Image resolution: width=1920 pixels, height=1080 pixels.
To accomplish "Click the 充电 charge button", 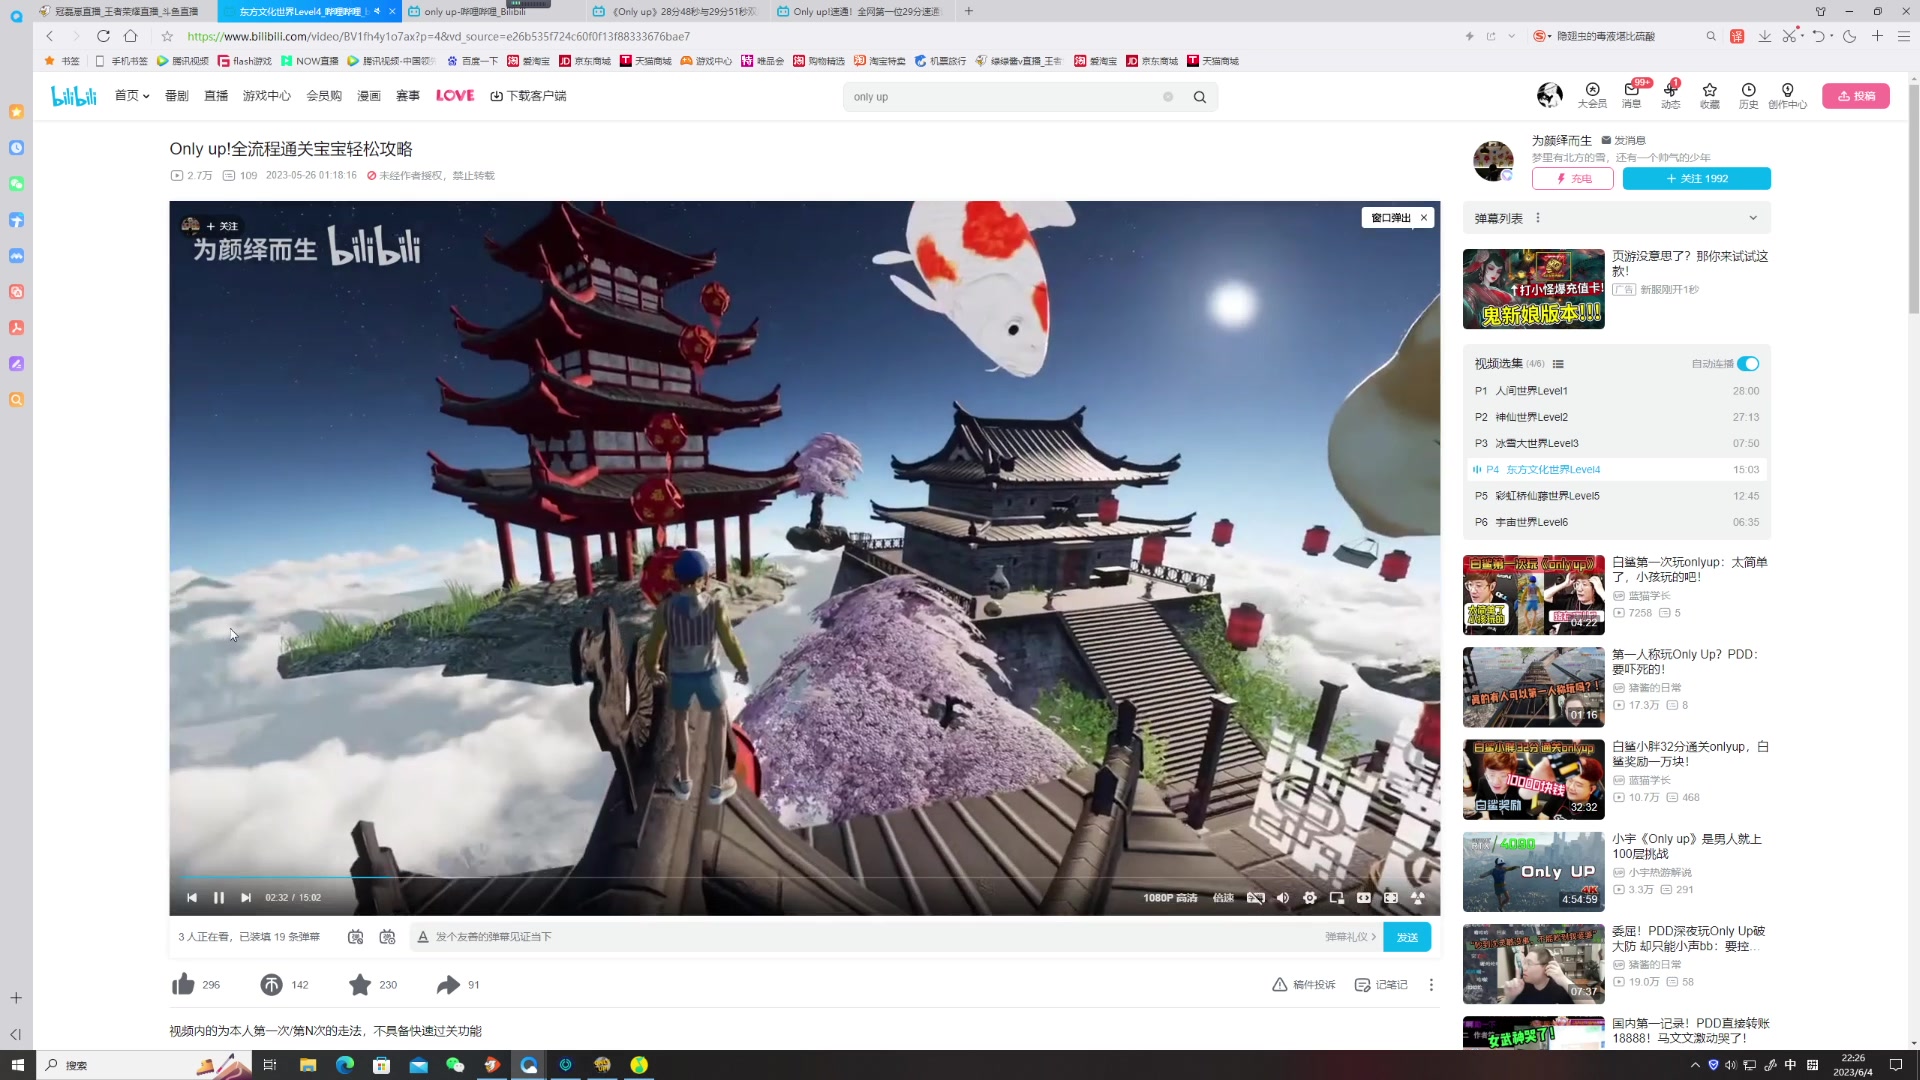I will point(1573,179).
